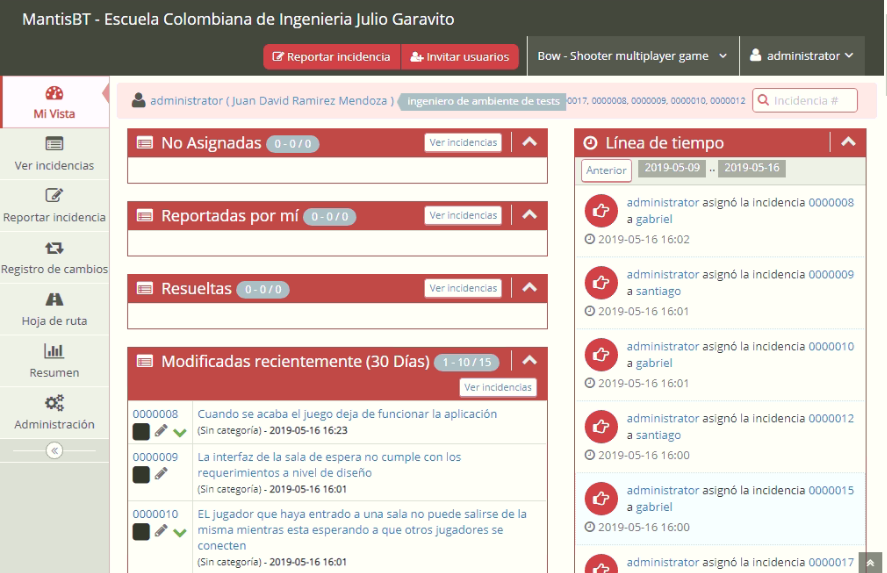Screen dimensions: 887x573
Task: Click Ver incidencias in Reportadas por mí
Action: (x=463, y=216)
